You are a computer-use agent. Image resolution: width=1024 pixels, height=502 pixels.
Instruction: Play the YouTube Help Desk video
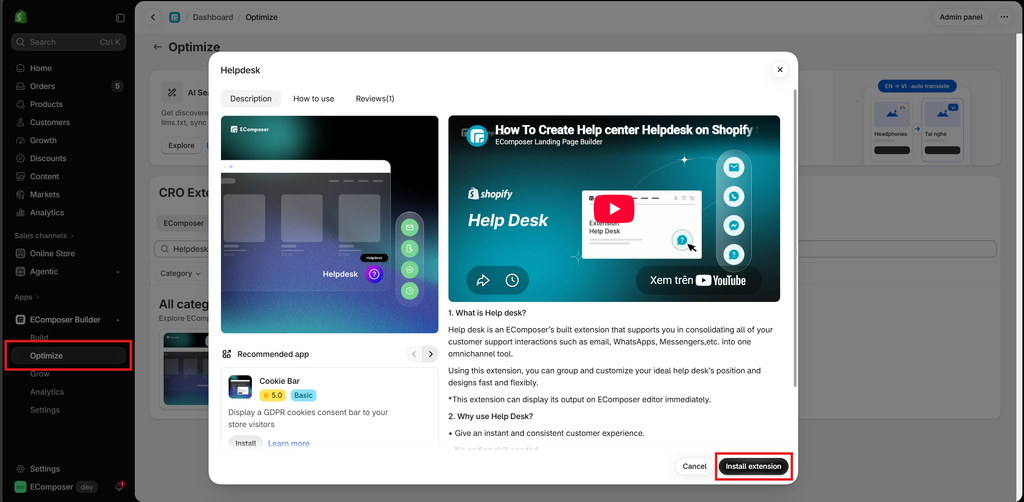[614, 209]
